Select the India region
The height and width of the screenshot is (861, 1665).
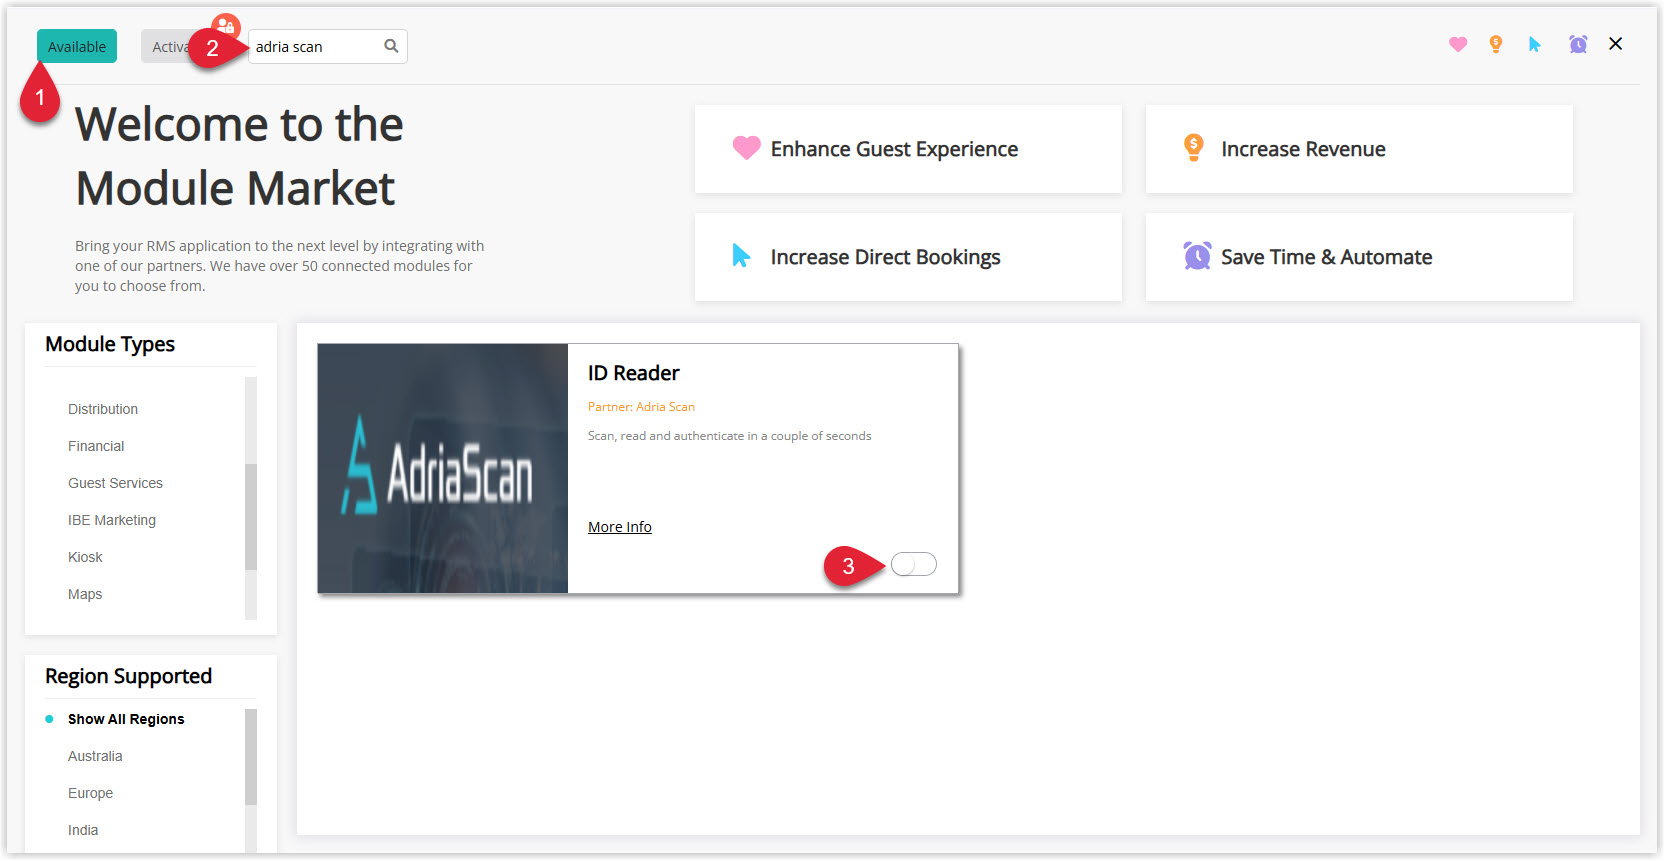(x=83, y=830)
